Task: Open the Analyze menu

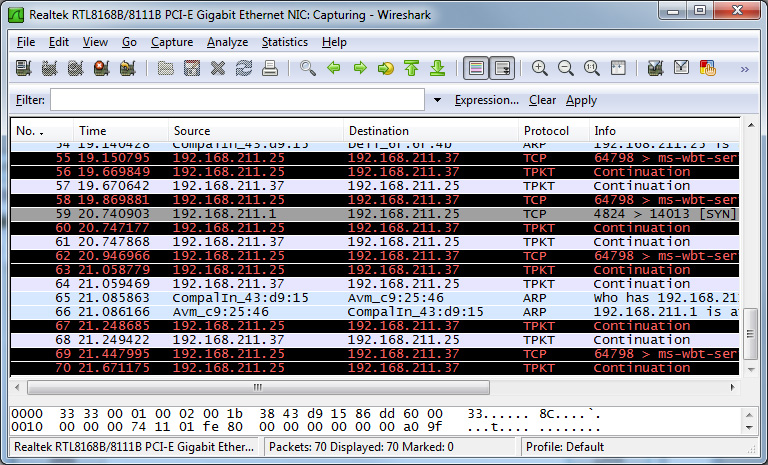Action: point(227,42)
